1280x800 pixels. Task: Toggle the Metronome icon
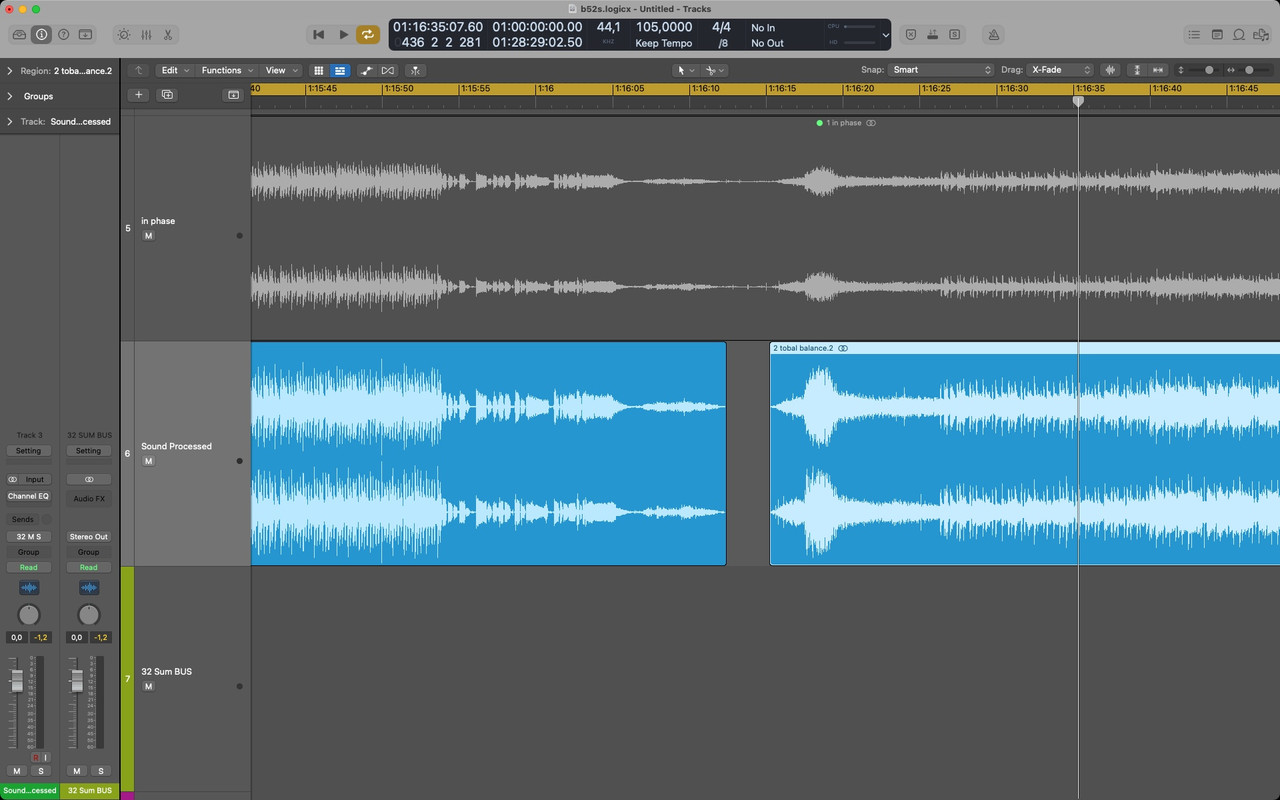tap(993, 34)
